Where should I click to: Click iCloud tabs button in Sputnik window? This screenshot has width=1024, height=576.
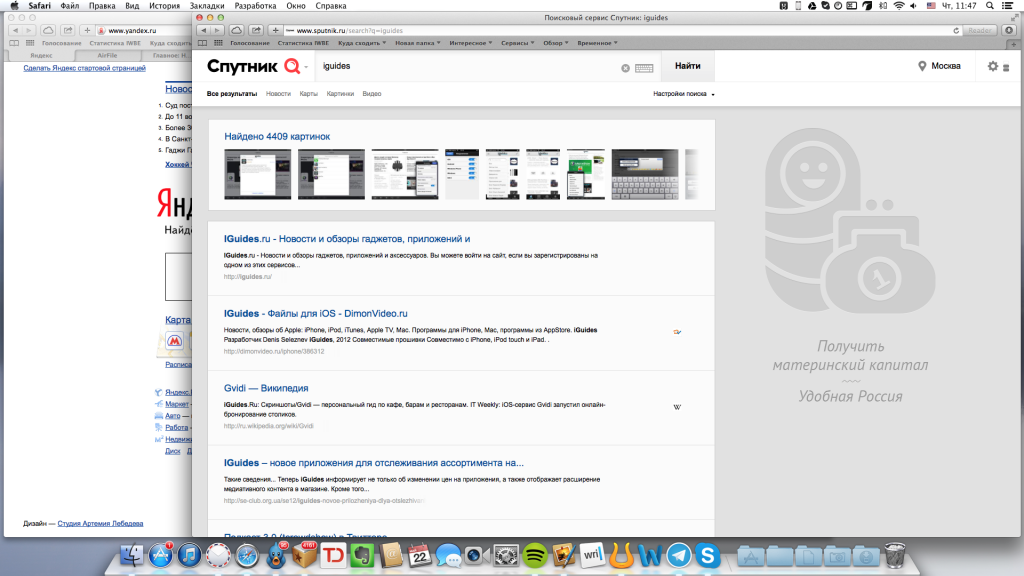pos(236,31)
